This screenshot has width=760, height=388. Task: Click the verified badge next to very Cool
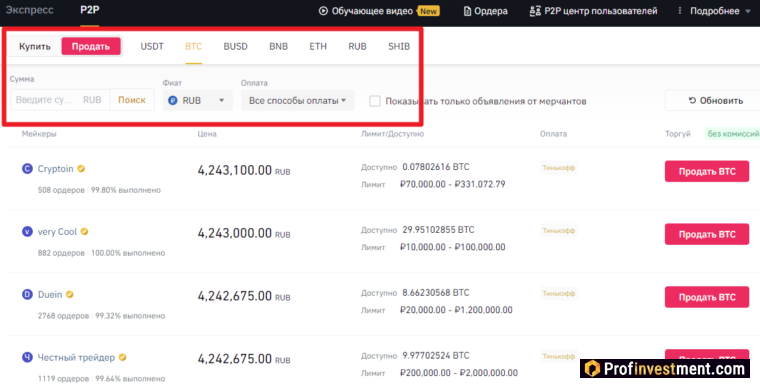(84, 232)
